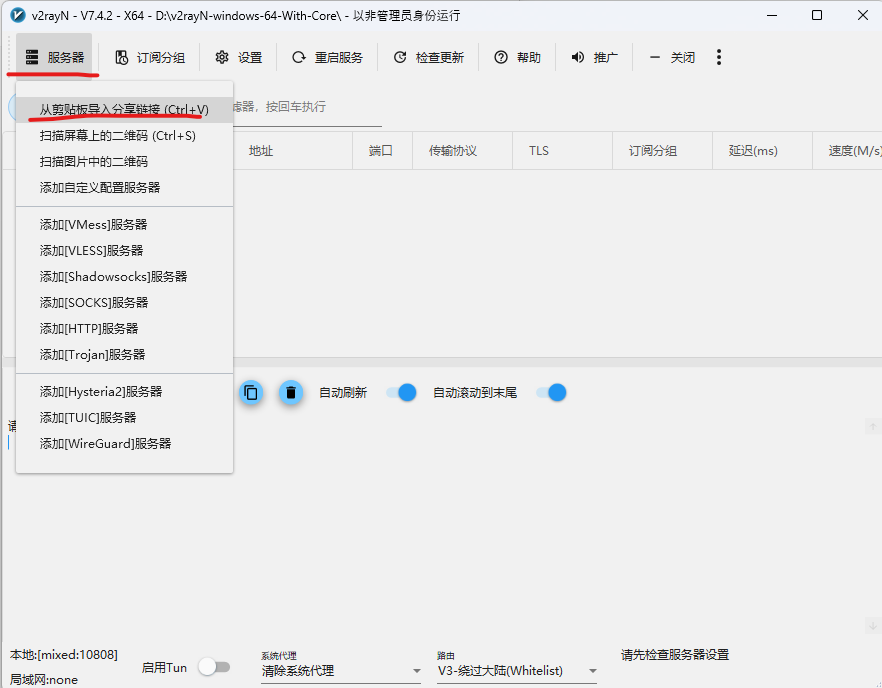Open the 设置 settings menu
The height and width of the screenshot is (688, 882).
tap(238, 57)
